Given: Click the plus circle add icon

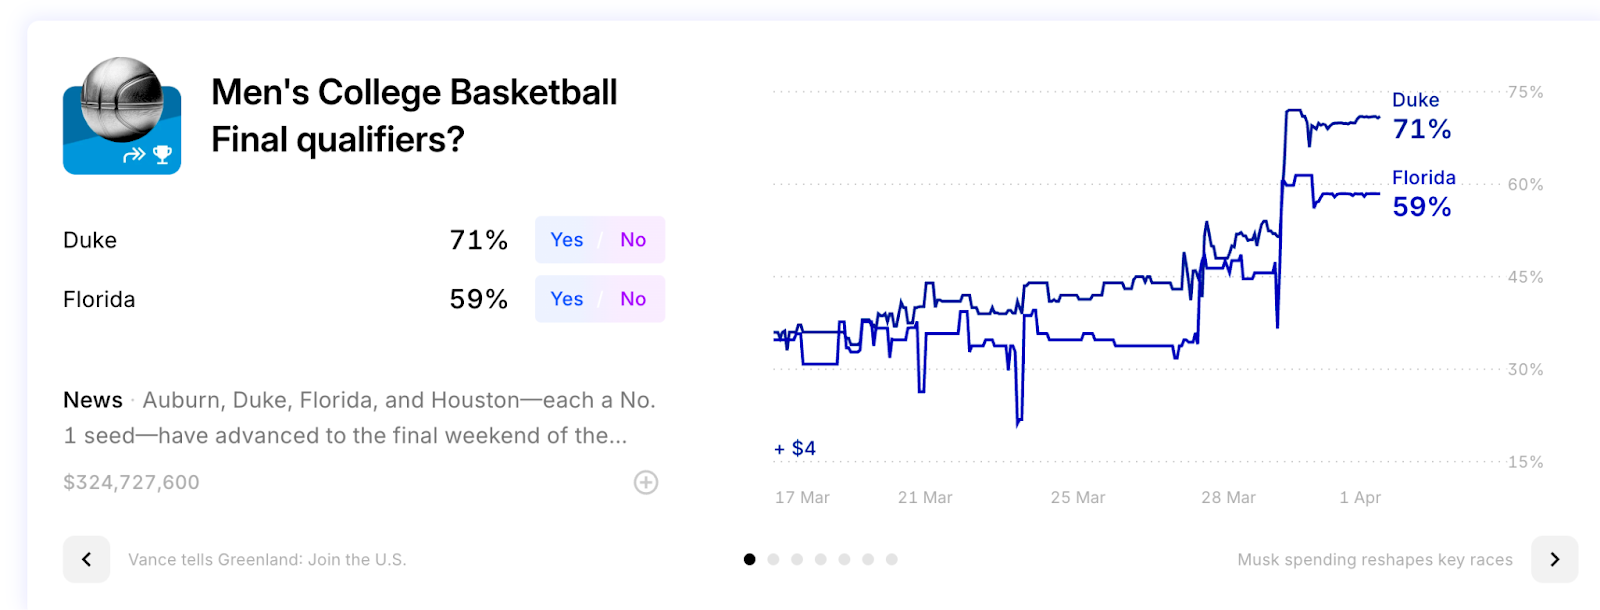Looking at the screenshot, I should click(x=646, y=483).
